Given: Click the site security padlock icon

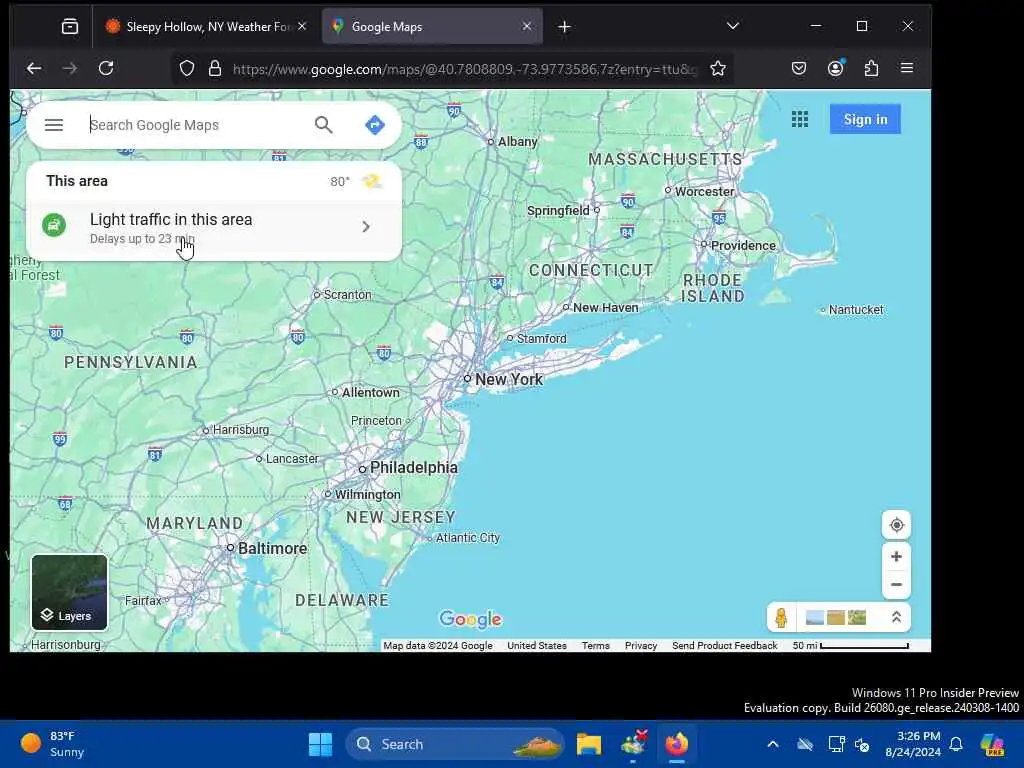Looking at the screenshot, I should (215, 69).
